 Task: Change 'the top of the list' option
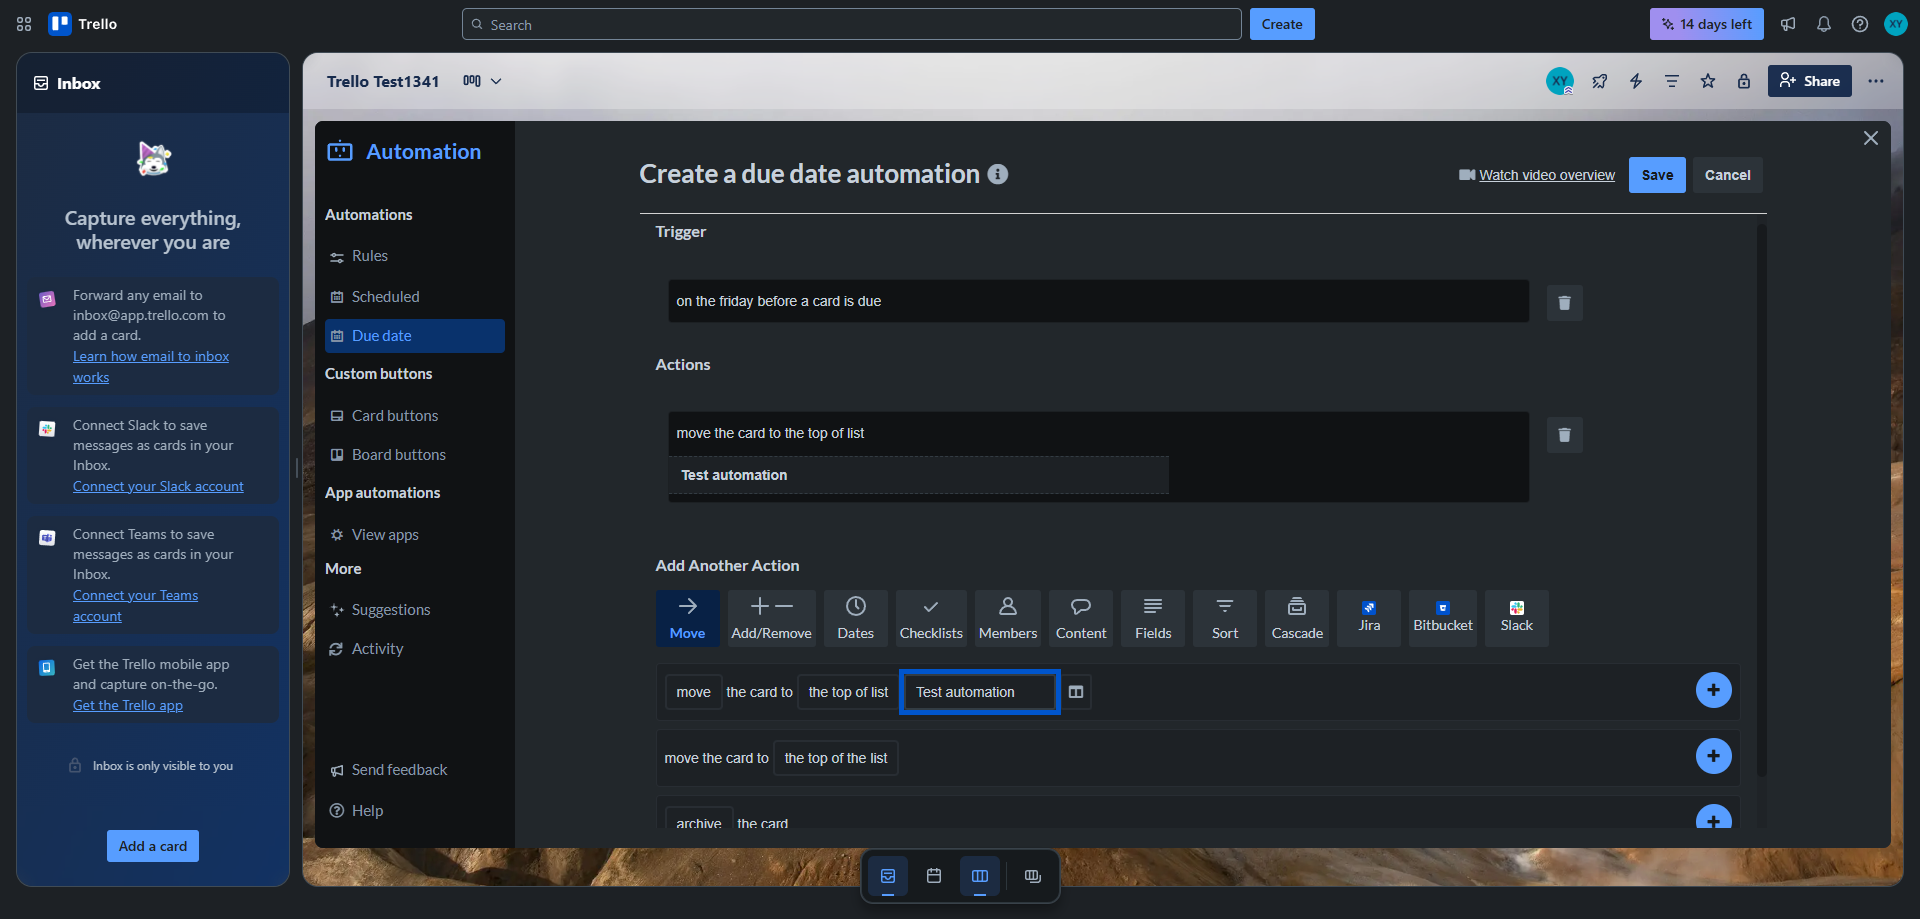pos(836,758)
